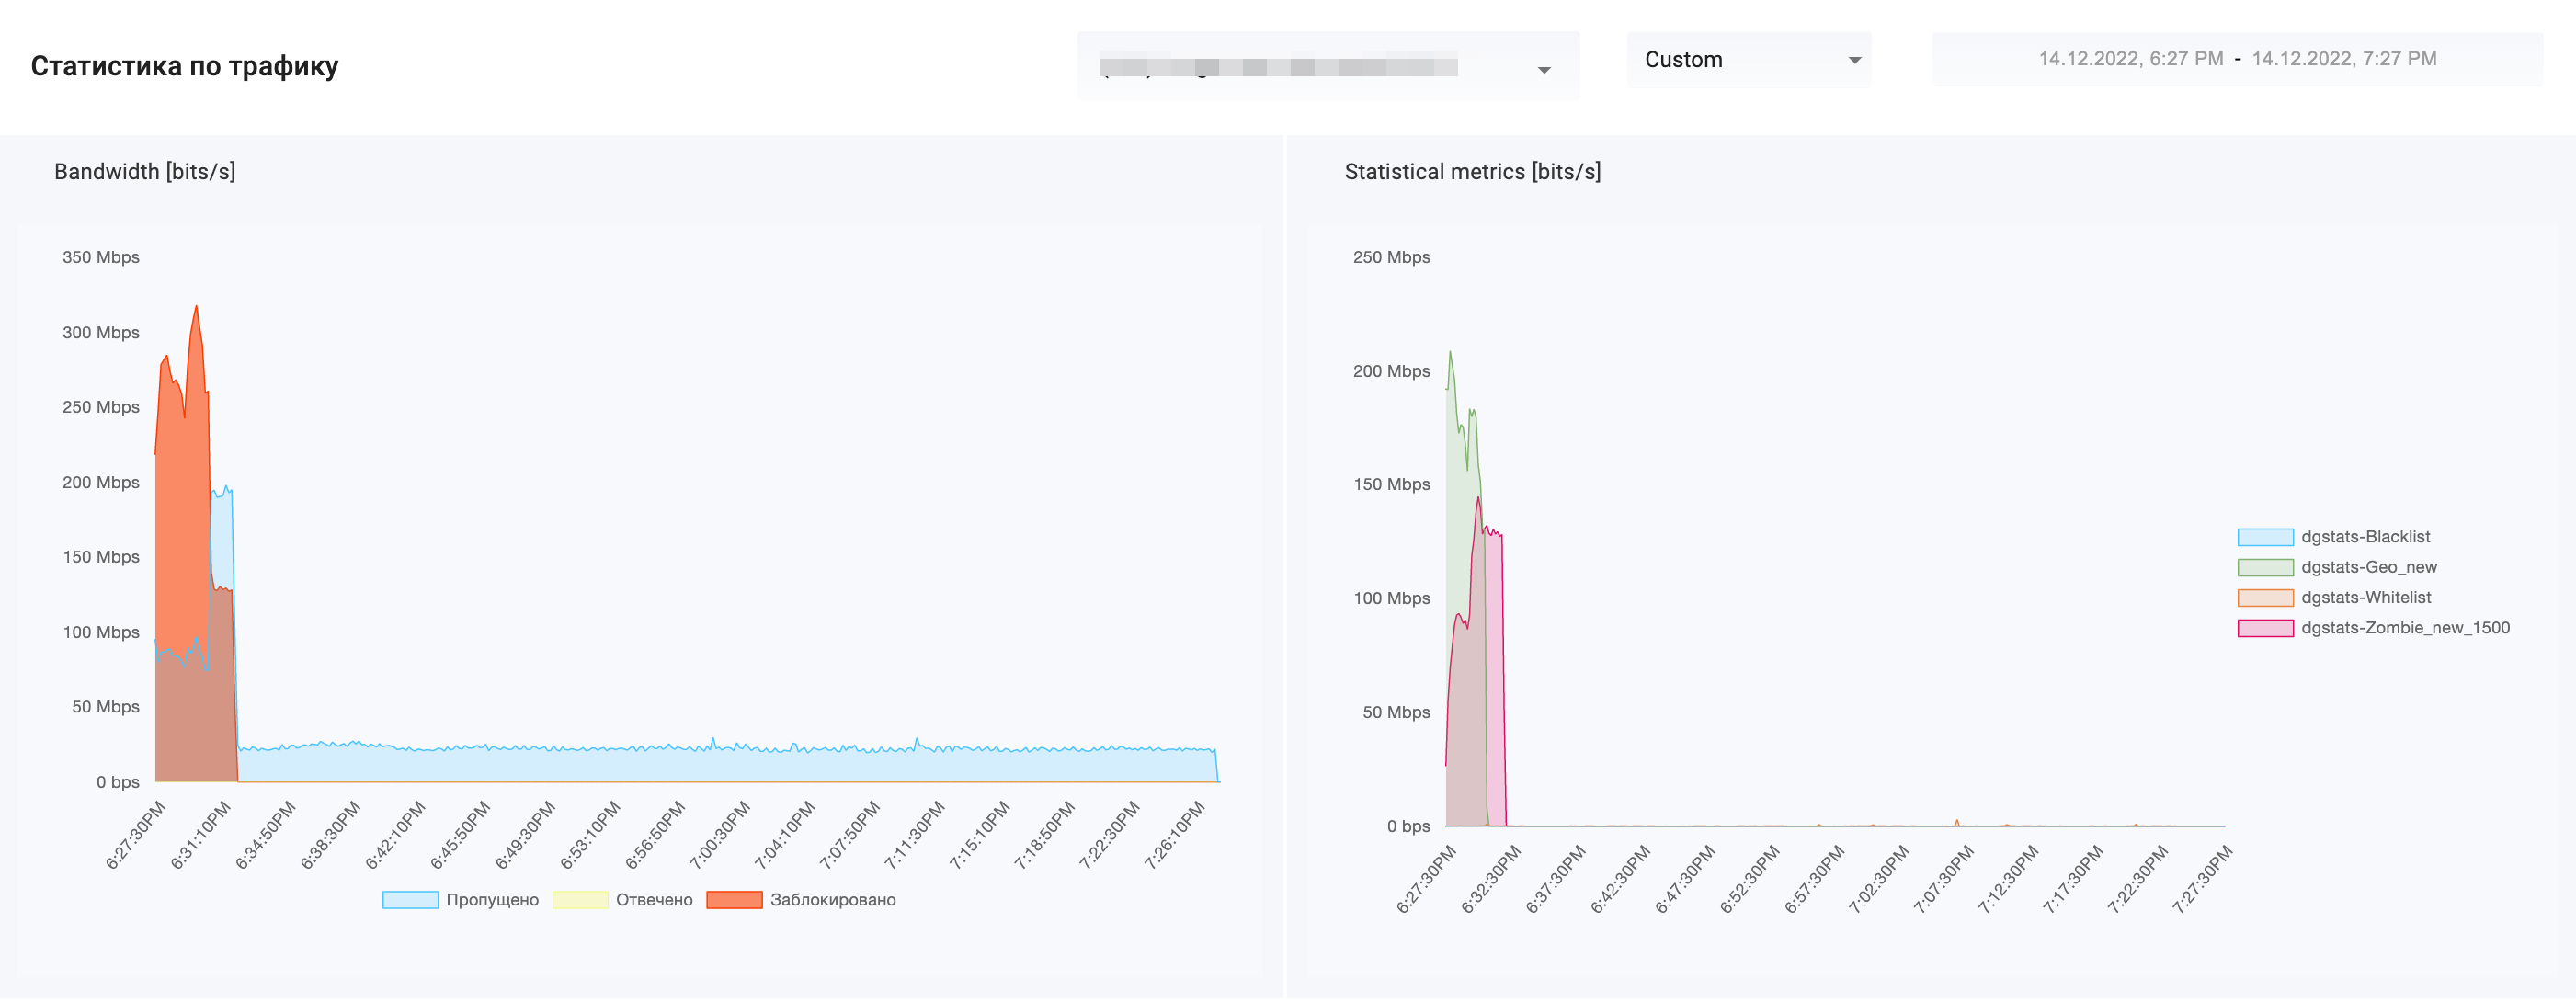Click the Statistical metrics [bits/s] title
The width and height of the screenshot is (2576, 1002).
tap(1472, 172)
